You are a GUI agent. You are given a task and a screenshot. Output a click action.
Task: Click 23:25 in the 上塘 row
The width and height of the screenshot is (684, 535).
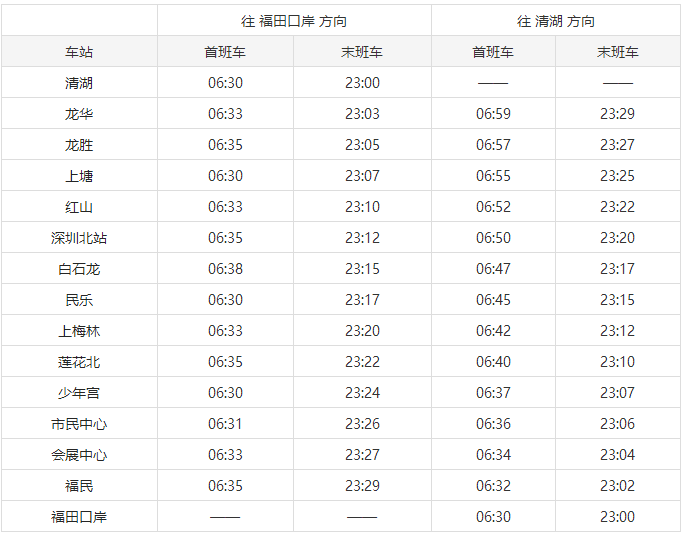617,176
